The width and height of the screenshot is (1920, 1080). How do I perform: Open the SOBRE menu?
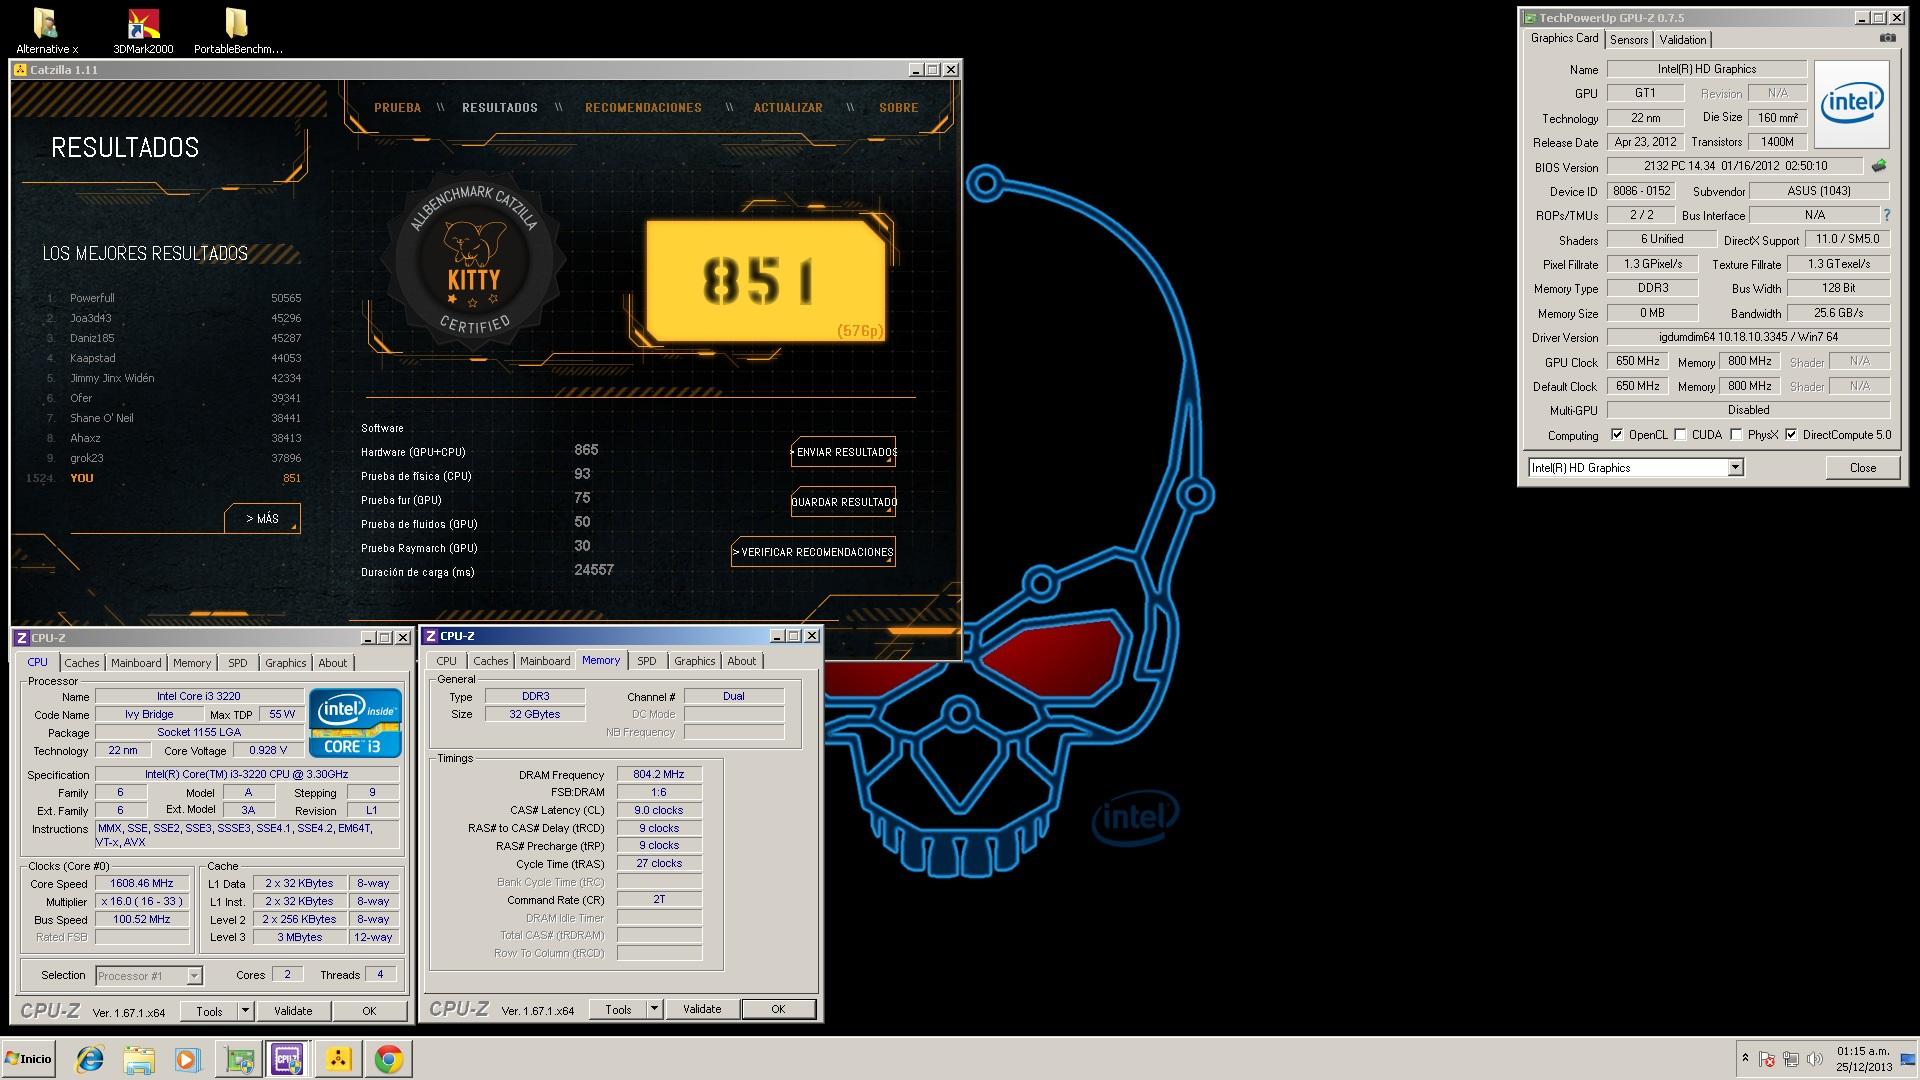898,107
